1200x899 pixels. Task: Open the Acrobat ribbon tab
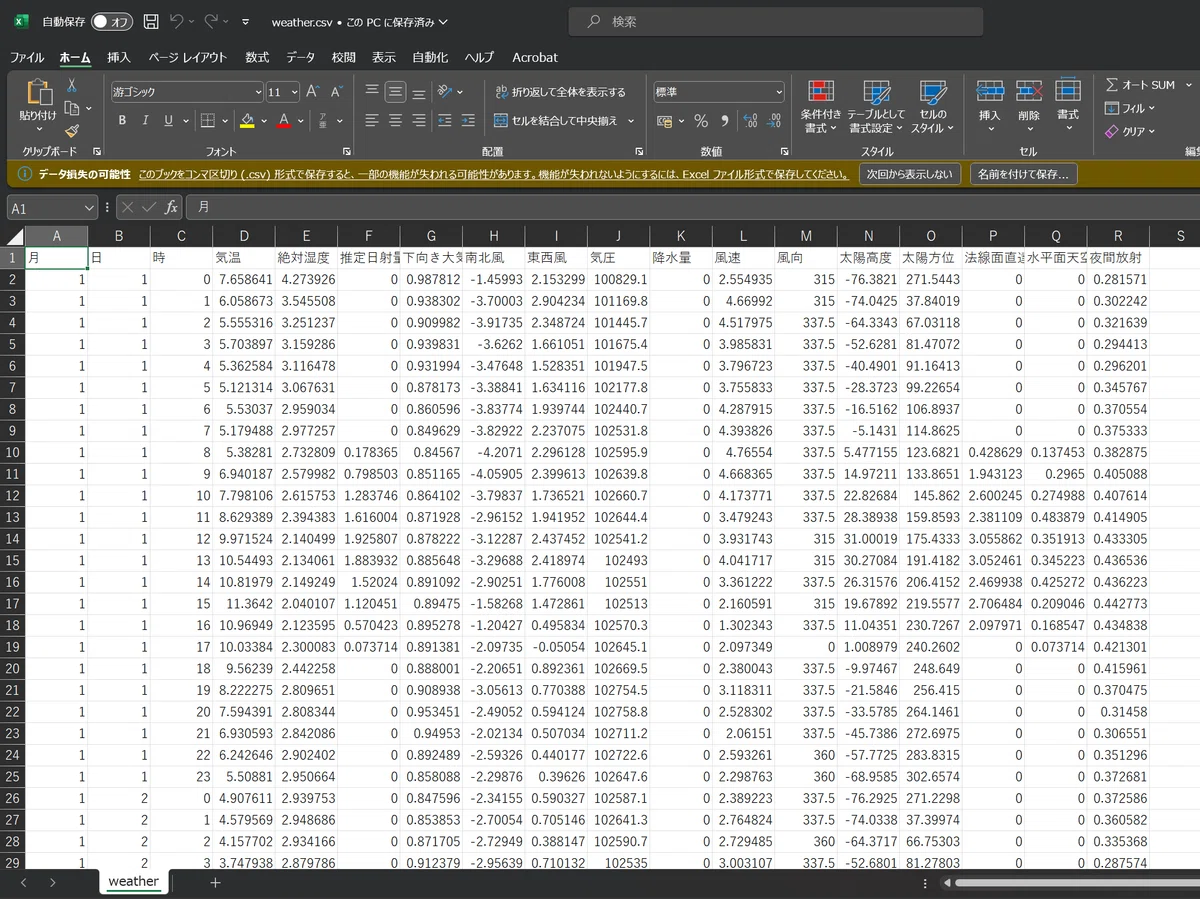click(x=535, y=58)
